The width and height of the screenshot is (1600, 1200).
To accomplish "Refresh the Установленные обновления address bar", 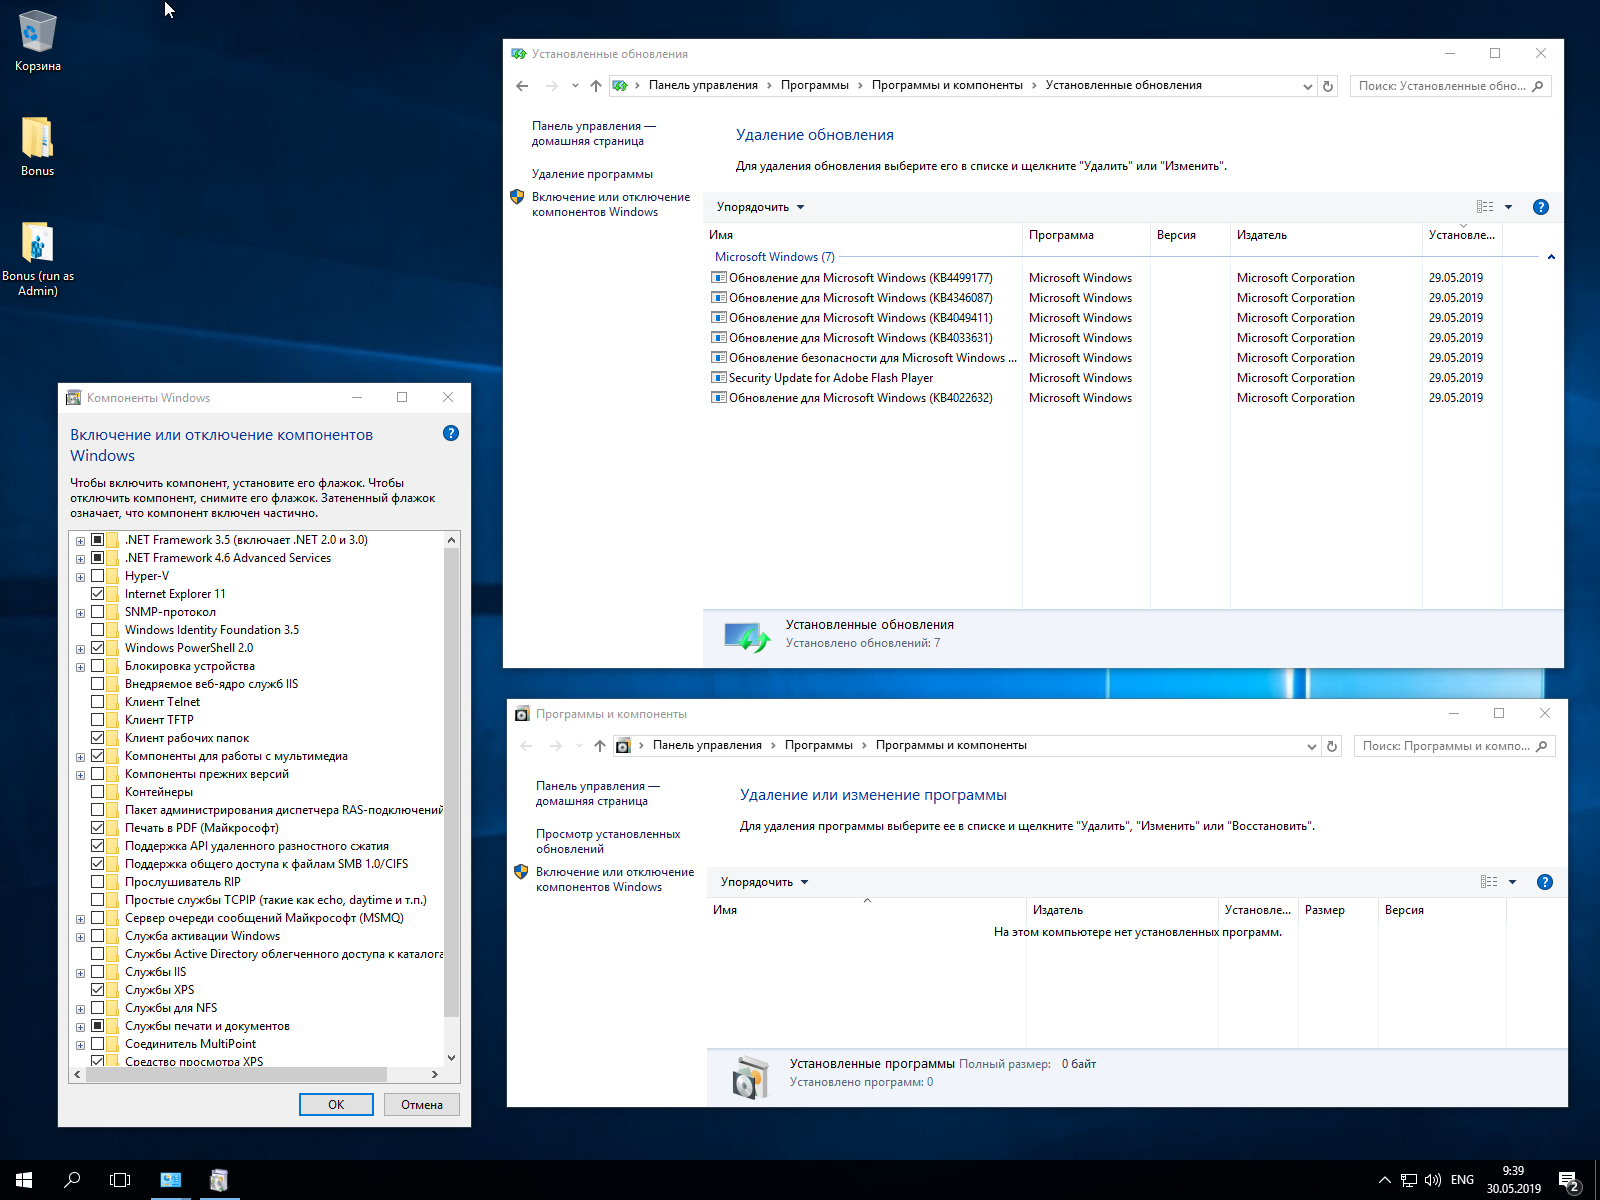I will (x=1328, y=86).
